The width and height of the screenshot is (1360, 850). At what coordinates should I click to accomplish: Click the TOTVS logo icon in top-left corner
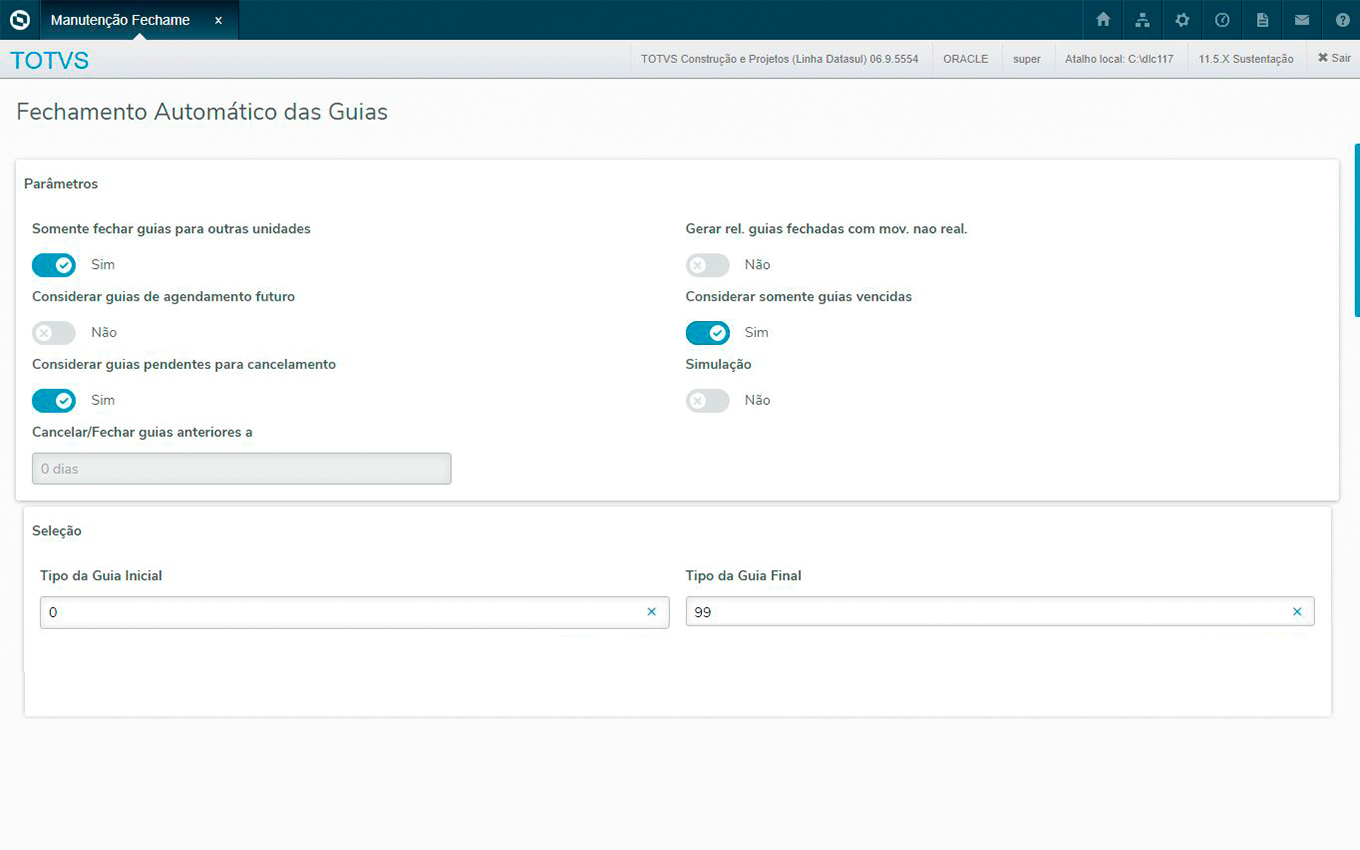20,20
